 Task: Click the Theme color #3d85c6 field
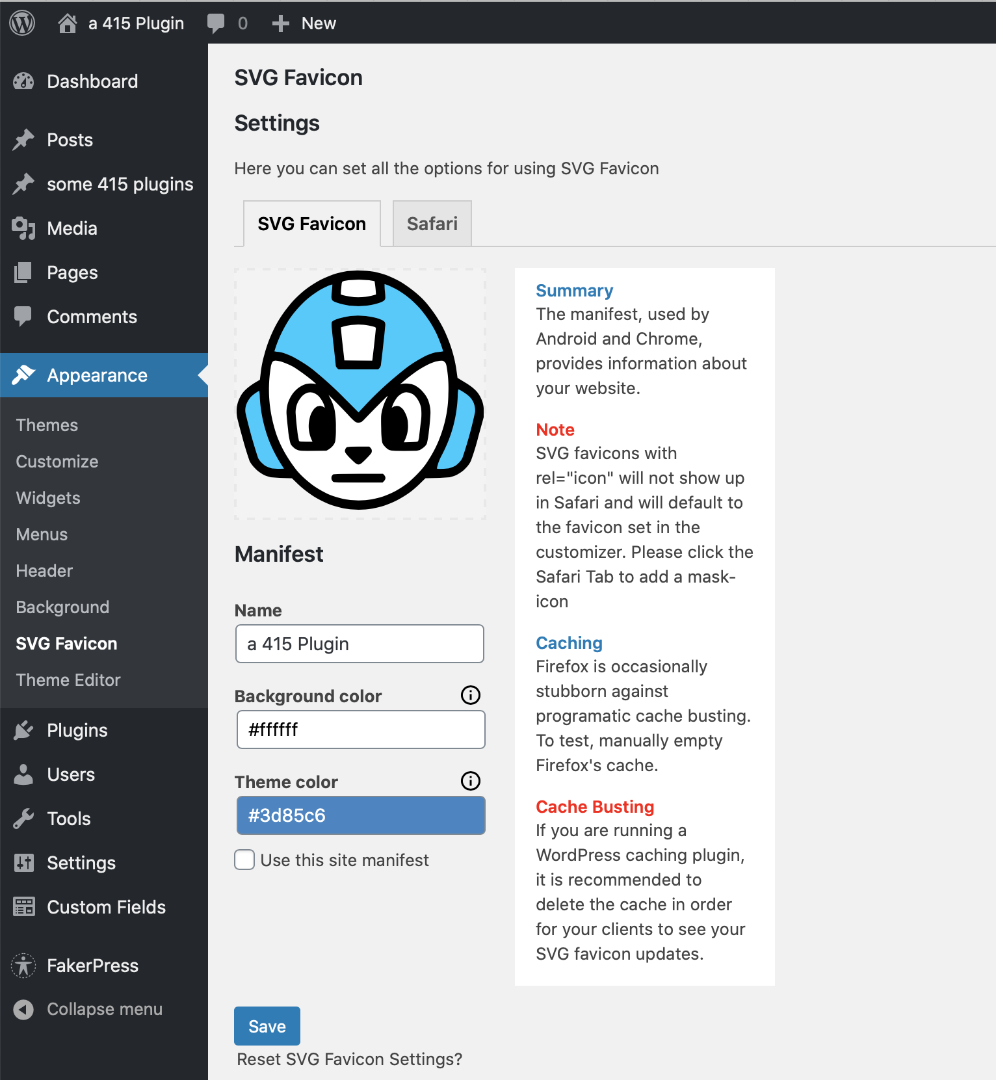360,816
